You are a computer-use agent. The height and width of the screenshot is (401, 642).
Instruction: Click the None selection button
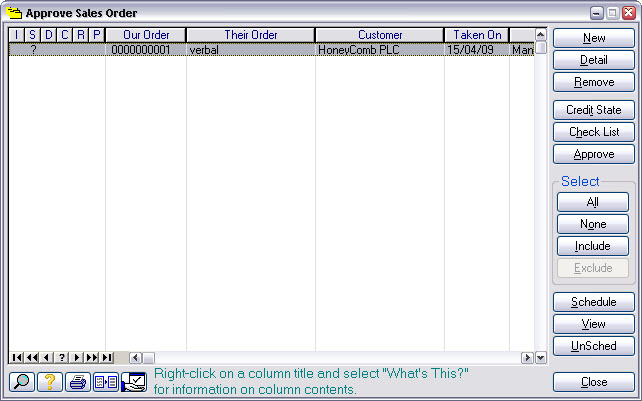point(592,224)
